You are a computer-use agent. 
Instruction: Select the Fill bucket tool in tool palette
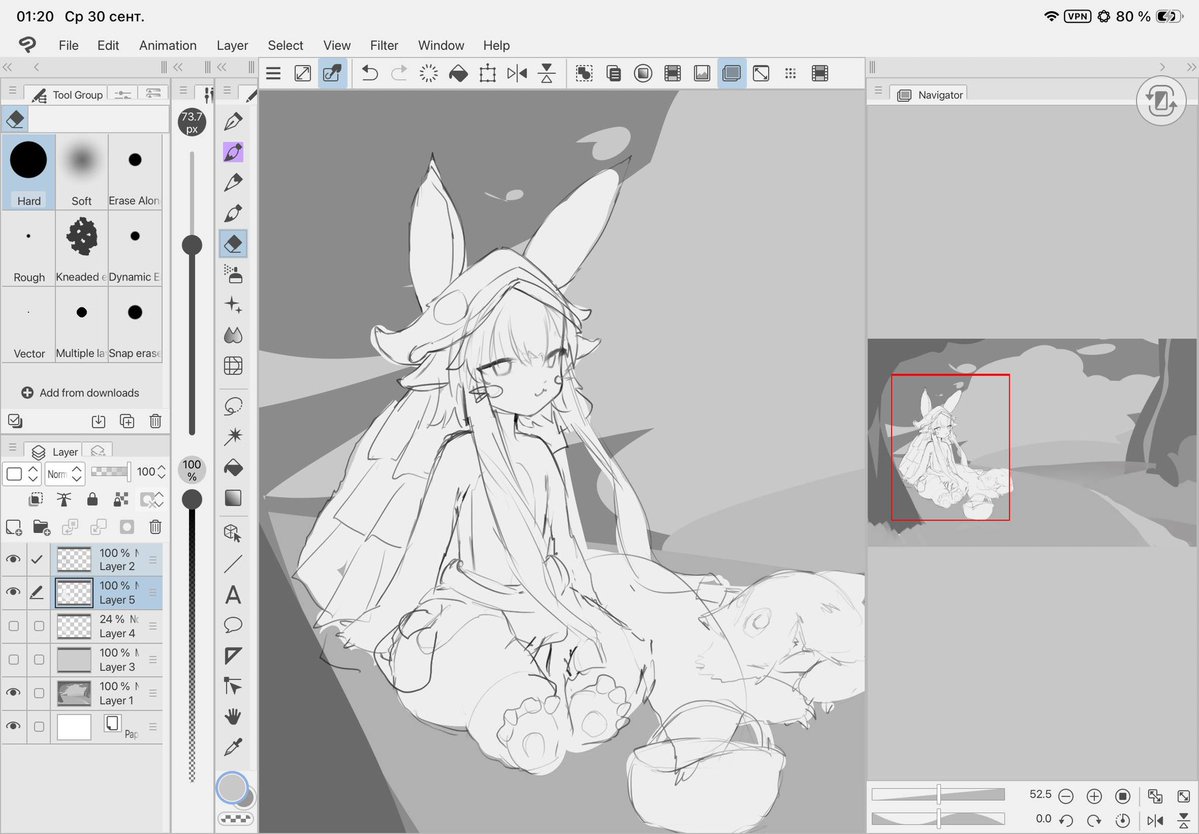233,467
